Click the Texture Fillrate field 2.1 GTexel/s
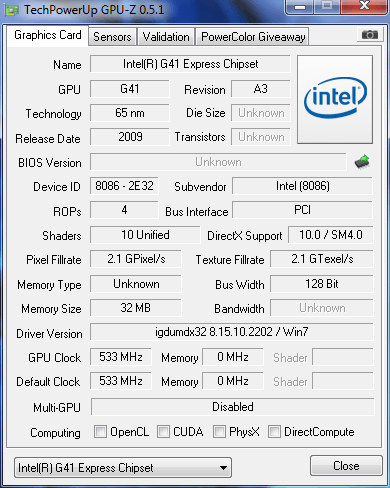Screen dimensions: 390x488 [322, 259]
